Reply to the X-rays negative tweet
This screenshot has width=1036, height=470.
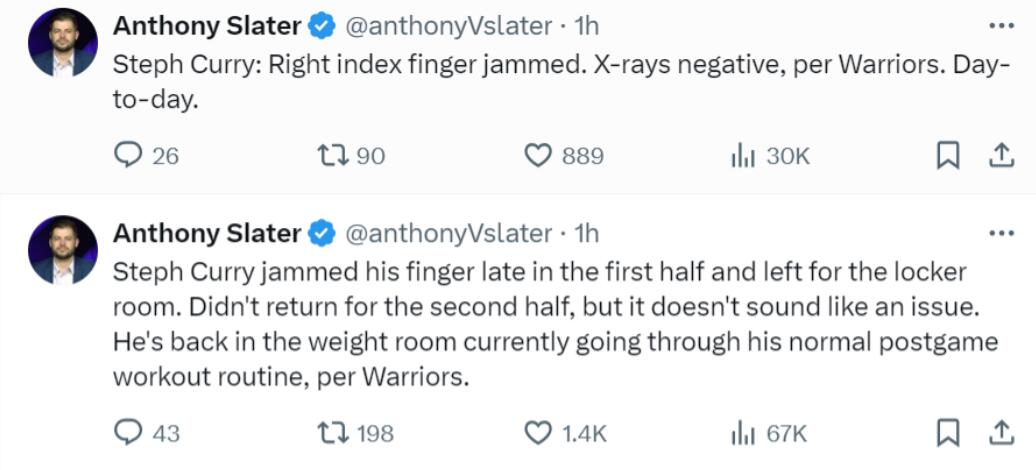click(129, 156)
